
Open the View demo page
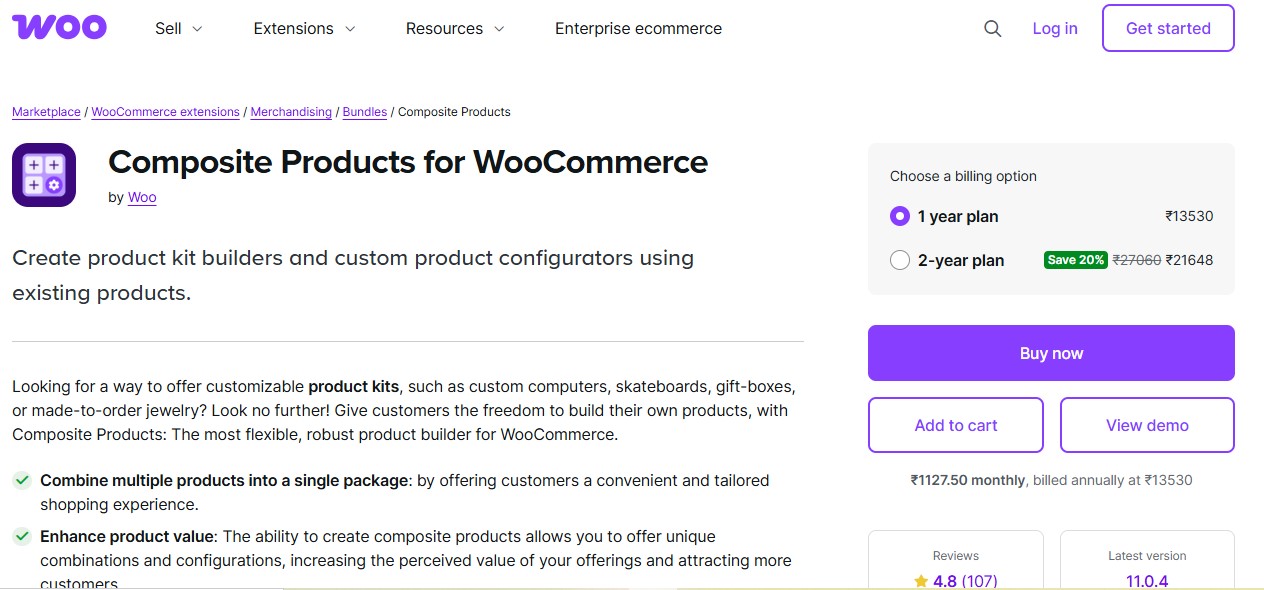(x=1147, y=424)
